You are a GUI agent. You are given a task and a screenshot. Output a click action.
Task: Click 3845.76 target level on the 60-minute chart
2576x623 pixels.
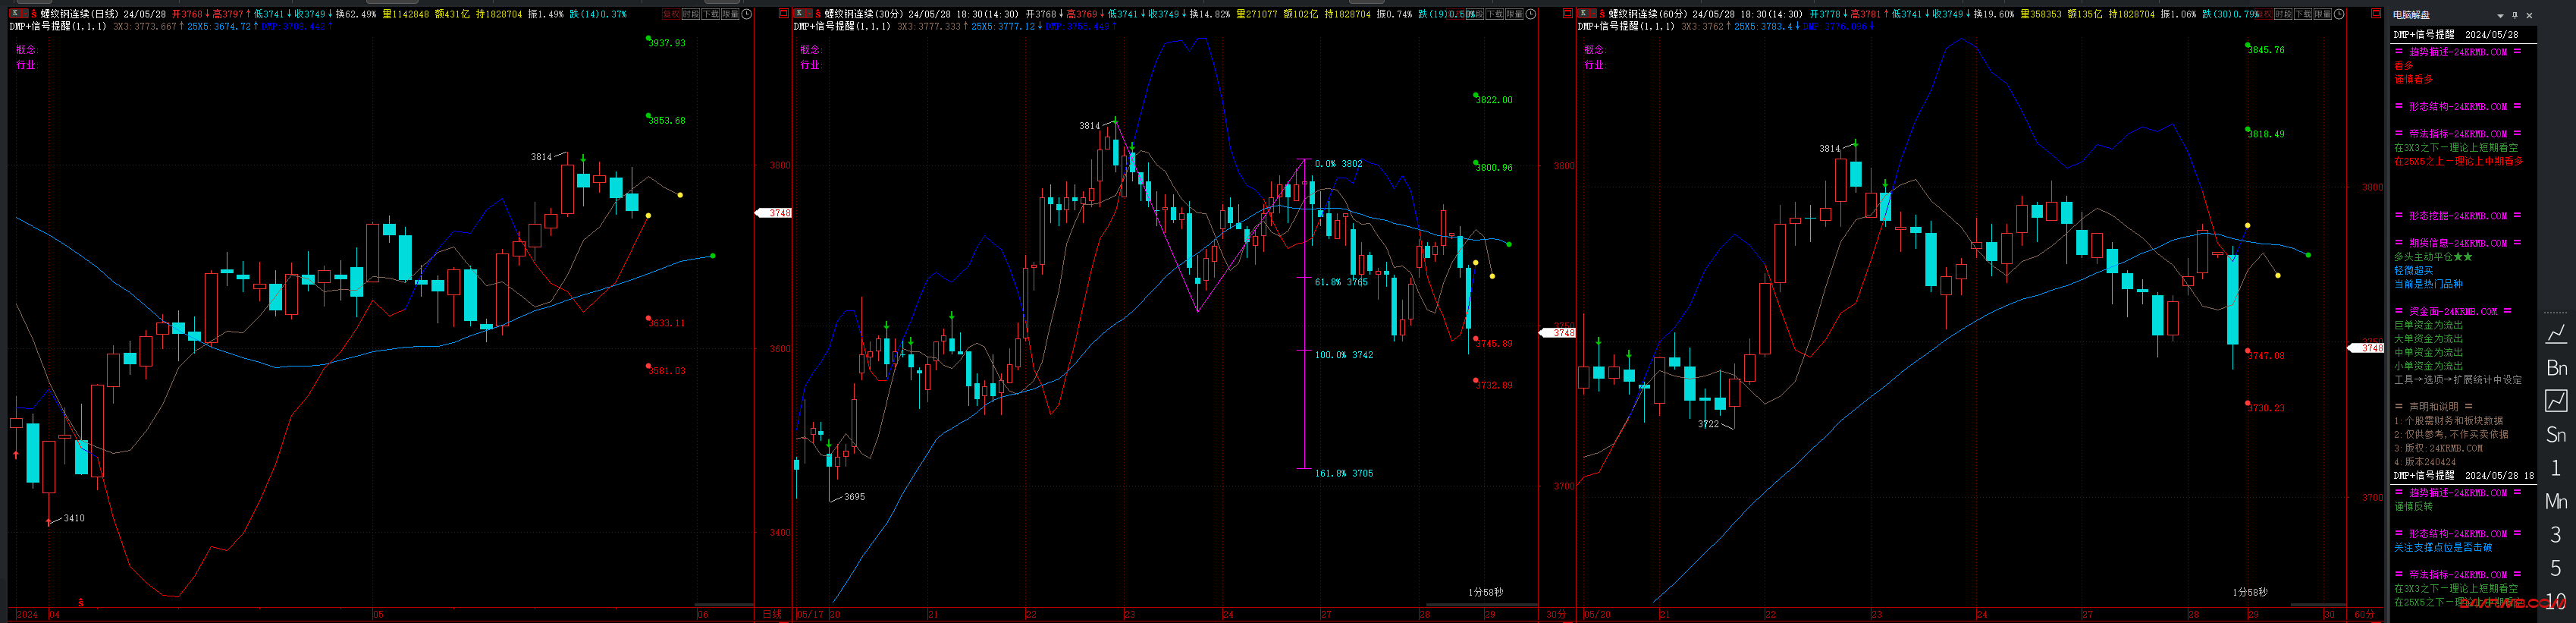2266,50
